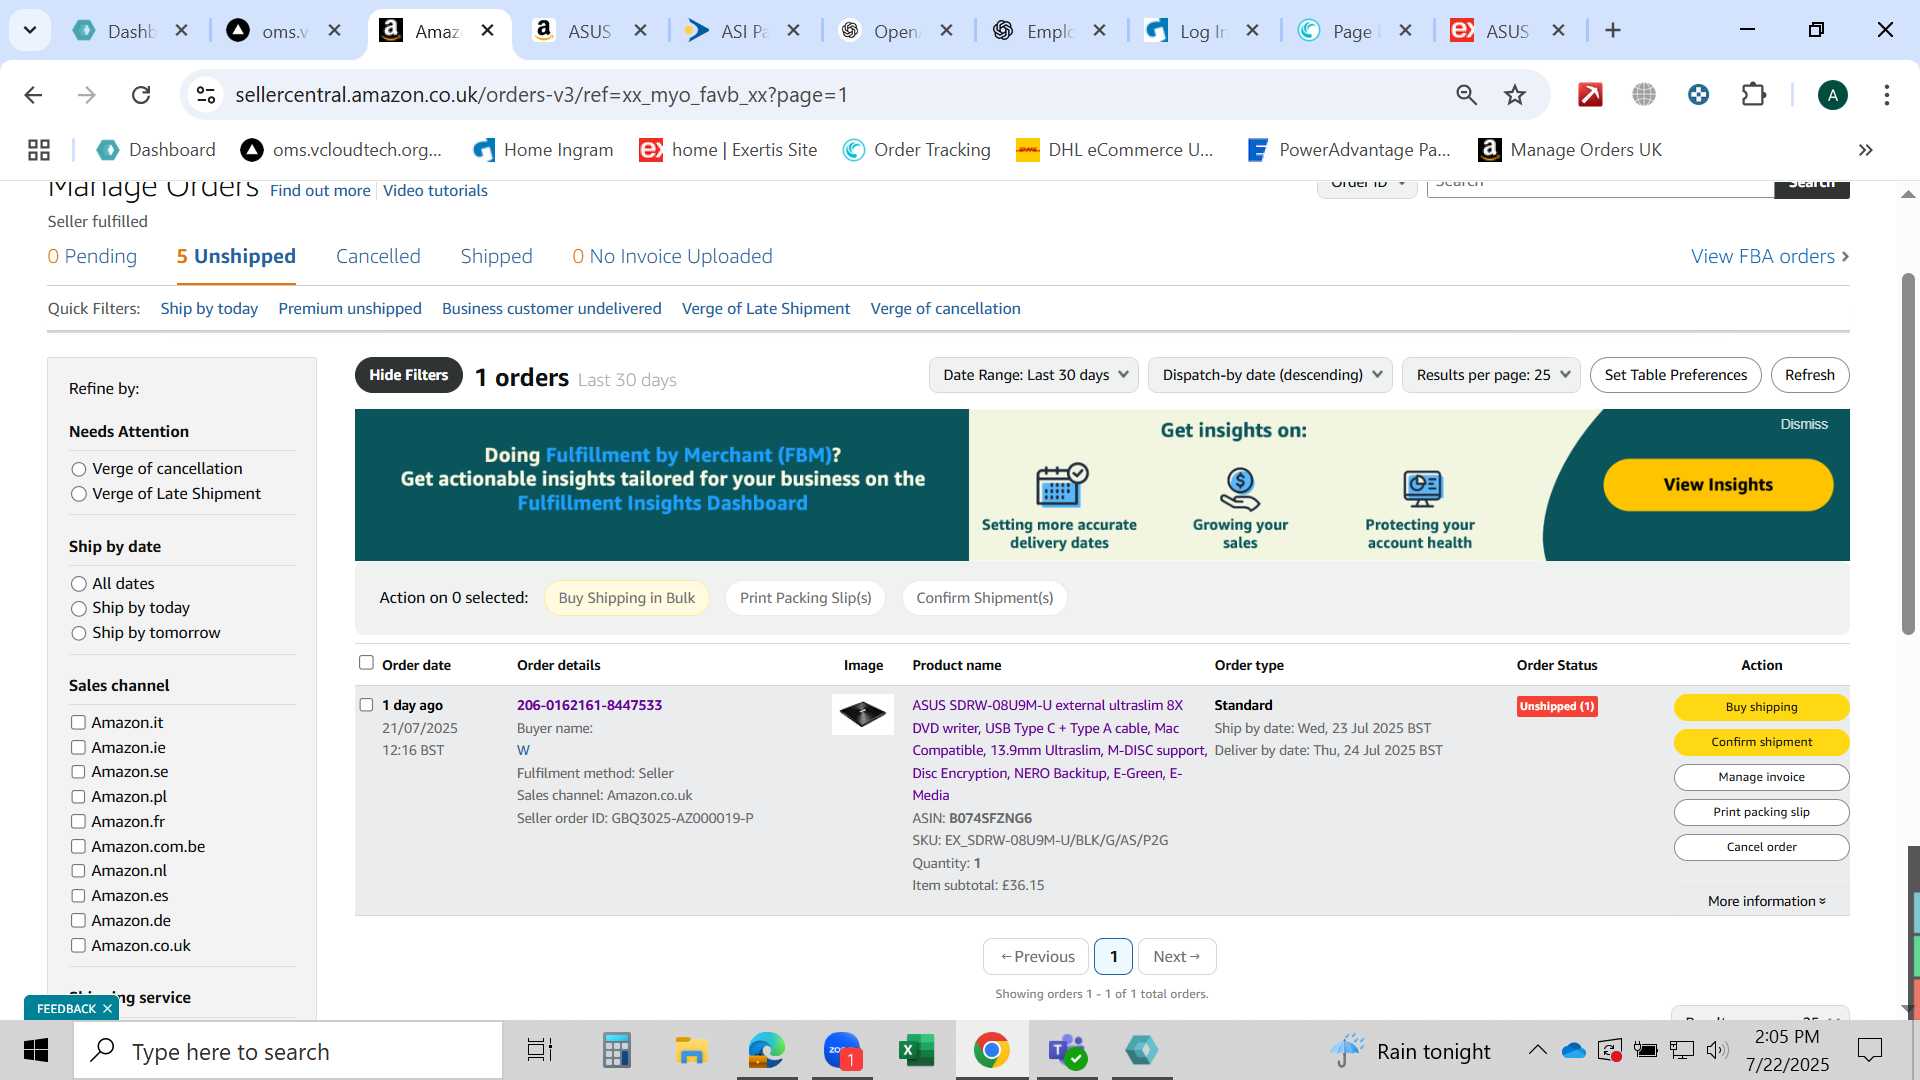
Task: Select Ship by today radio button
Action: click(x=79, y=608)
